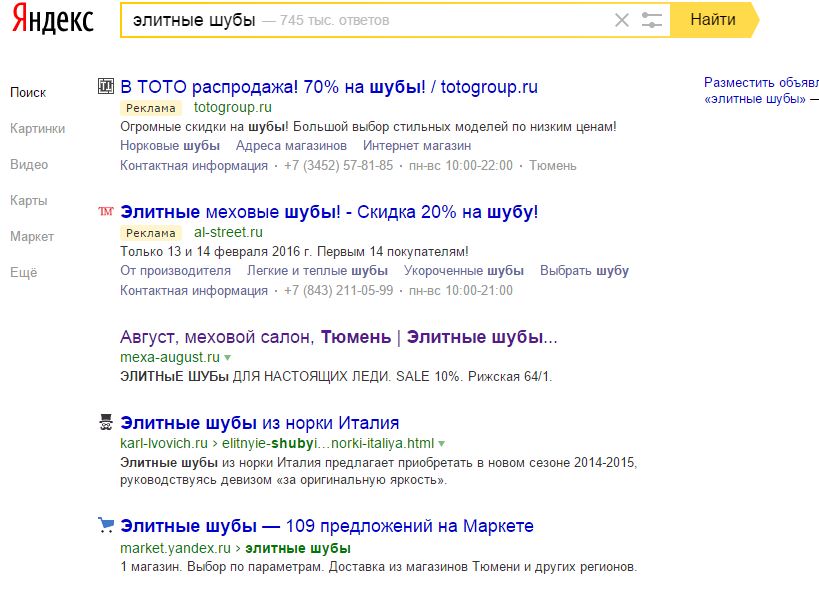Viewport: 819px width, 598px height.
Task: Click phone number +7 (843) 211-05-99
Action: click(338, 290)
